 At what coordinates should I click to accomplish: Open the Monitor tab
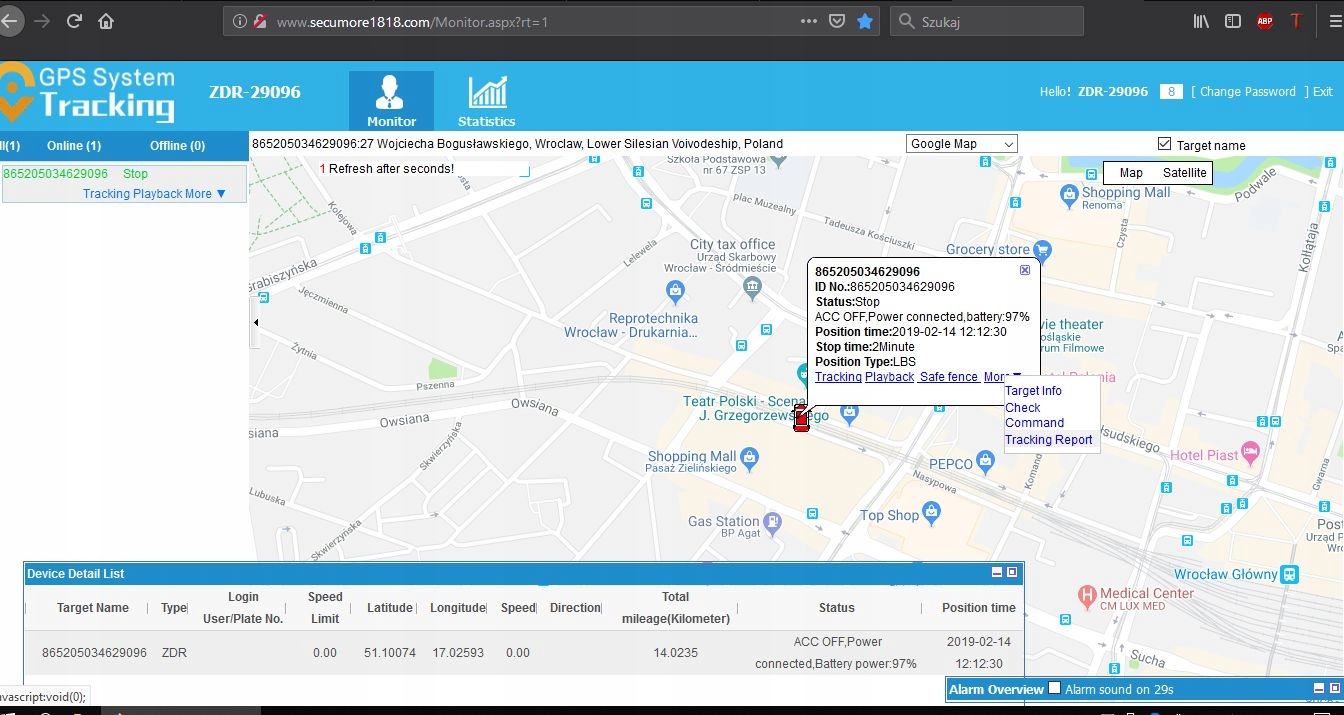(391, 101)
